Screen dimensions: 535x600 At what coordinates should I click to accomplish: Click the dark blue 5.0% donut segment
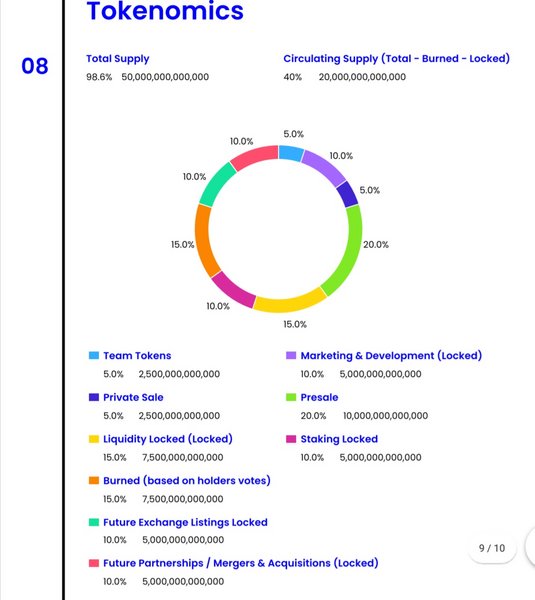tap(348, 194)
